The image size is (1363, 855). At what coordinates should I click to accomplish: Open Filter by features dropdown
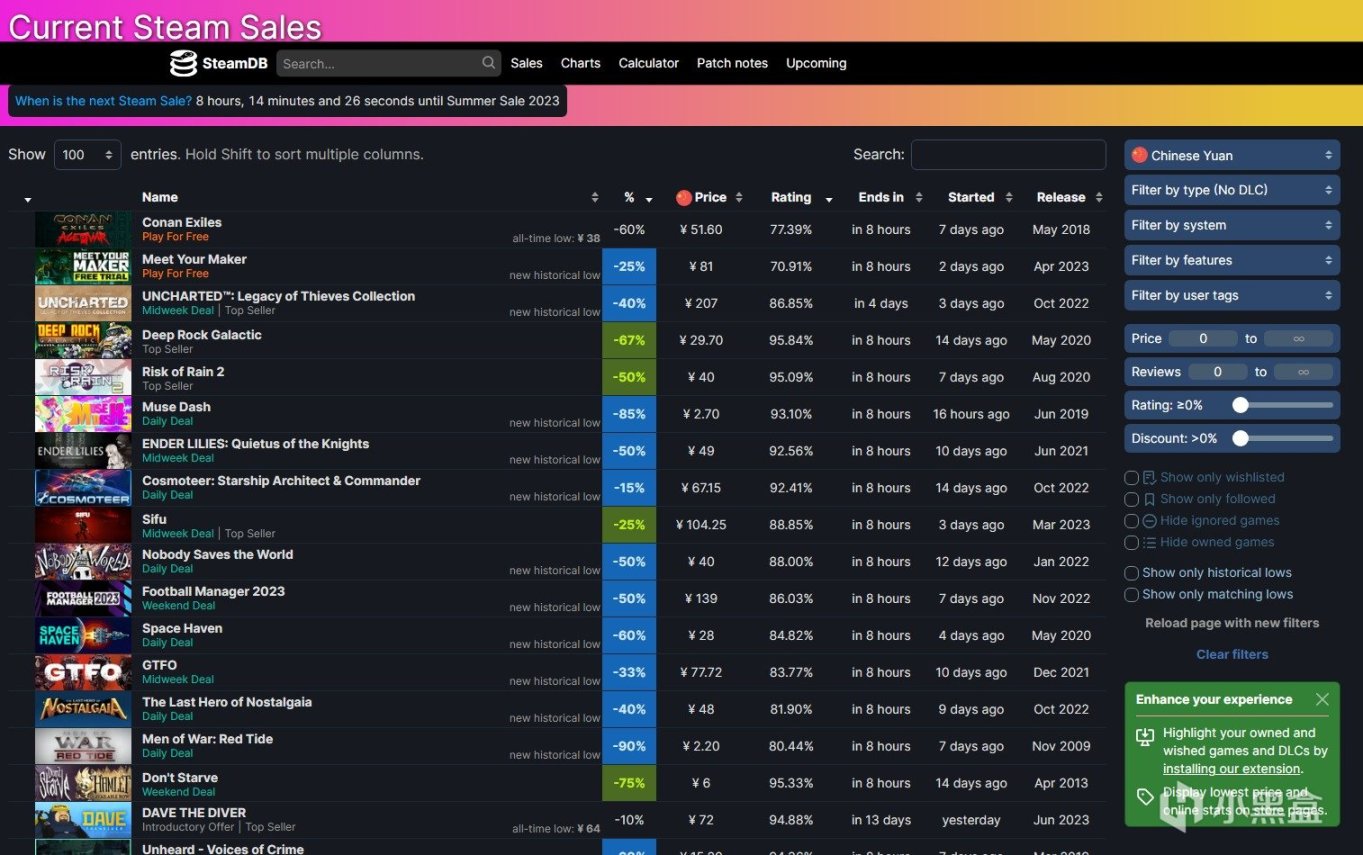[x=1232, y=260]
